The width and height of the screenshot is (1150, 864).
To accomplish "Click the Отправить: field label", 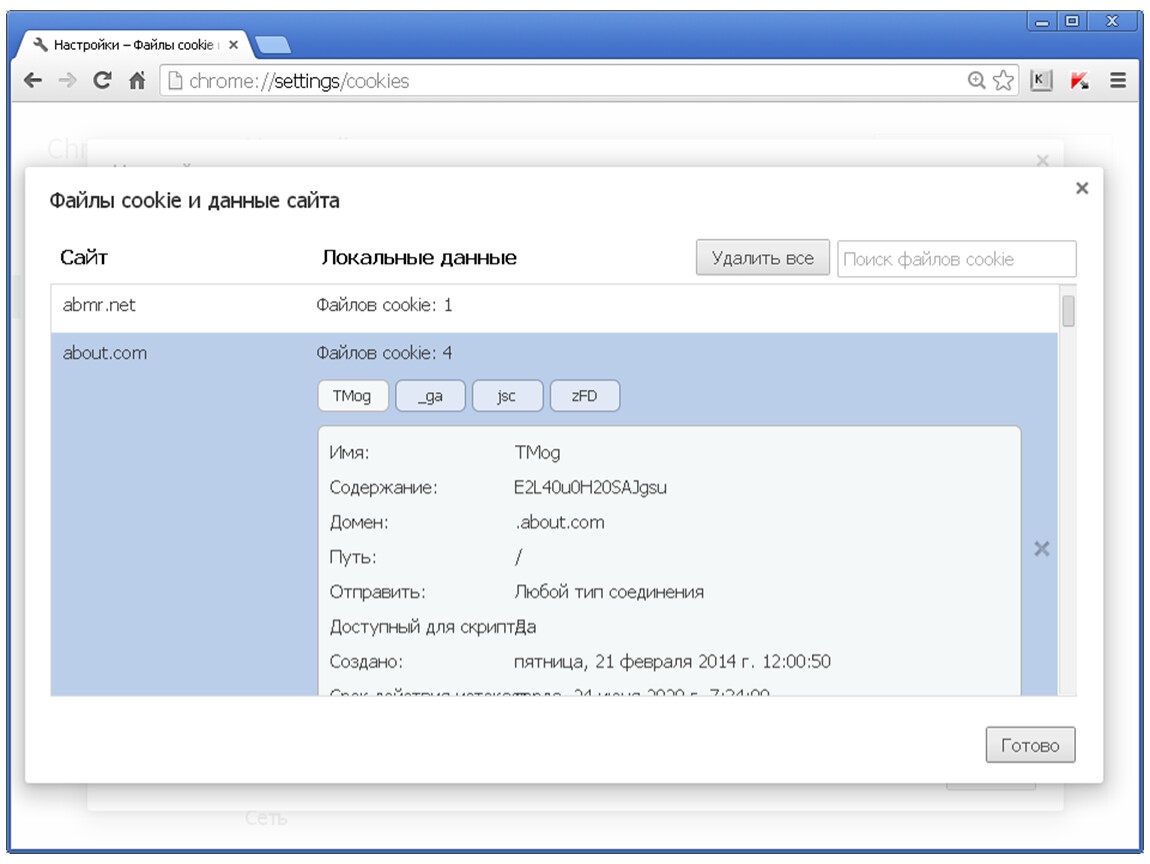I will tap(377, 592).
